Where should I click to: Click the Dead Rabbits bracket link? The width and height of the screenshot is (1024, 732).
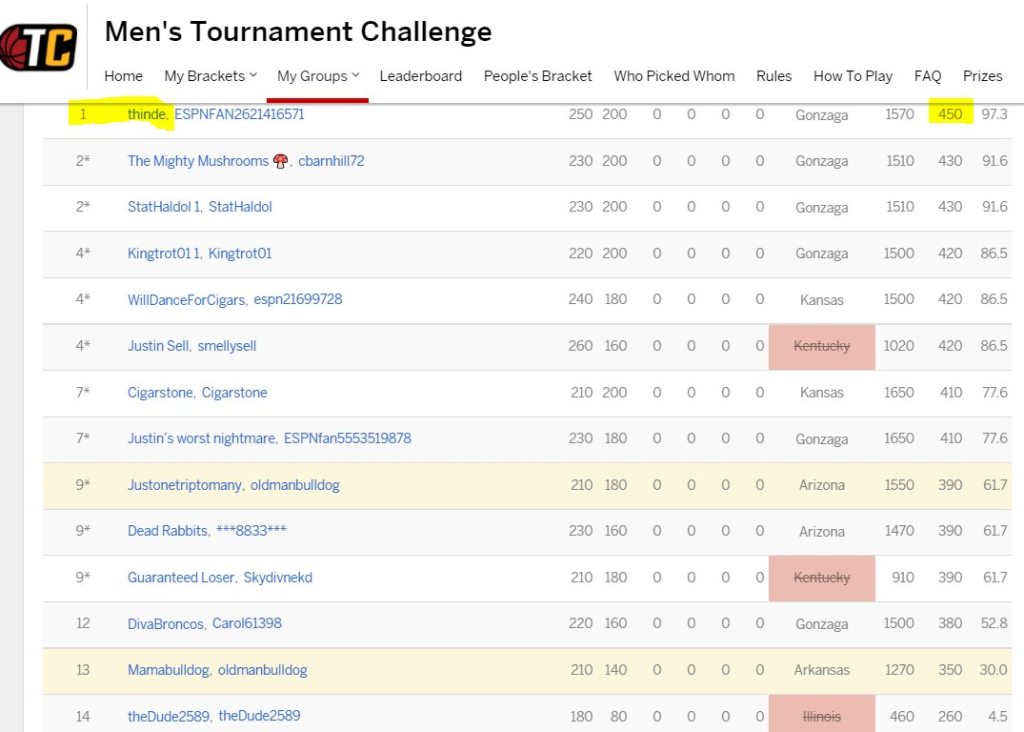click(x=167, y=531)
